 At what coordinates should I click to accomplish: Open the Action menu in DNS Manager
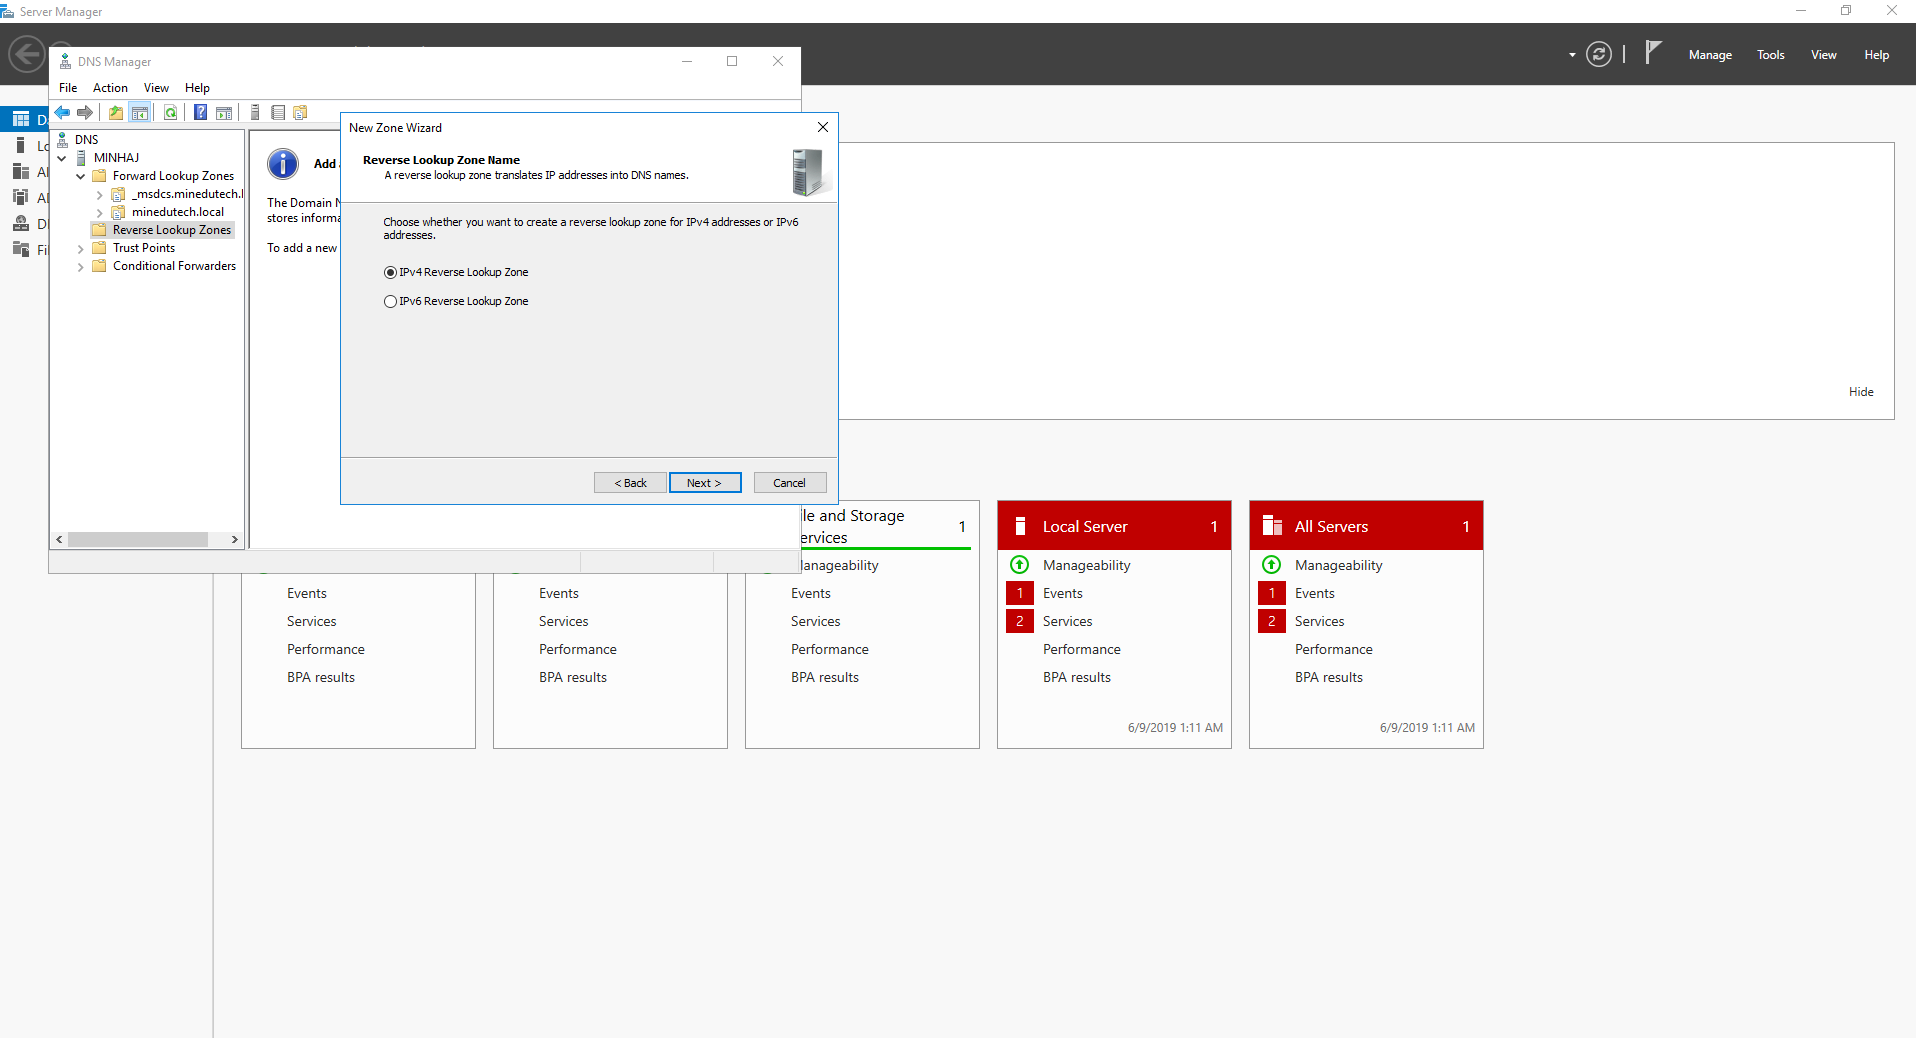click(110, 88)
